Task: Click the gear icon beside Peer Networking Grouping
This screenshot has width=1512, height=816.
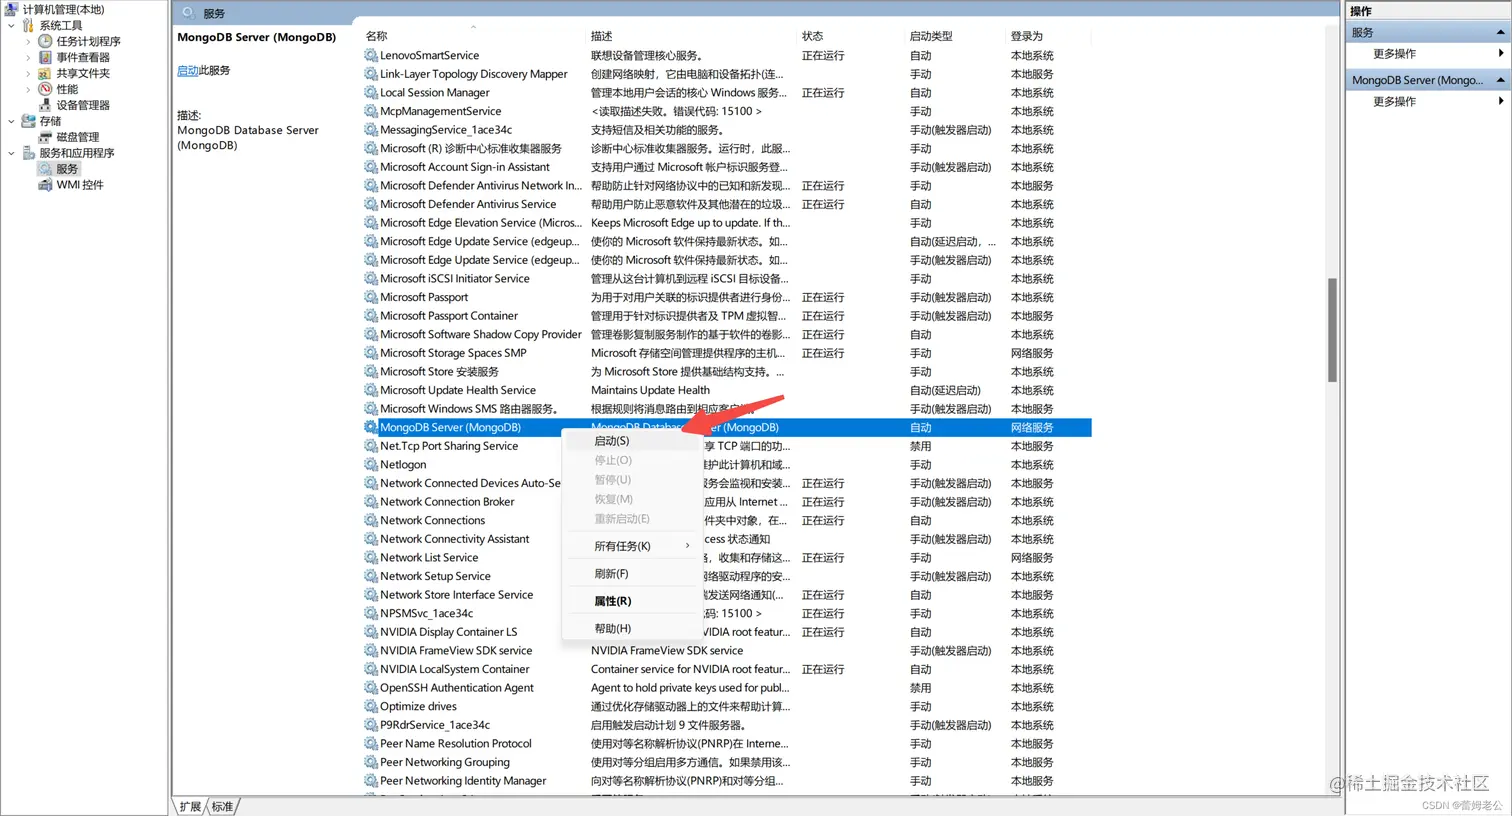Action: [371, 762]
